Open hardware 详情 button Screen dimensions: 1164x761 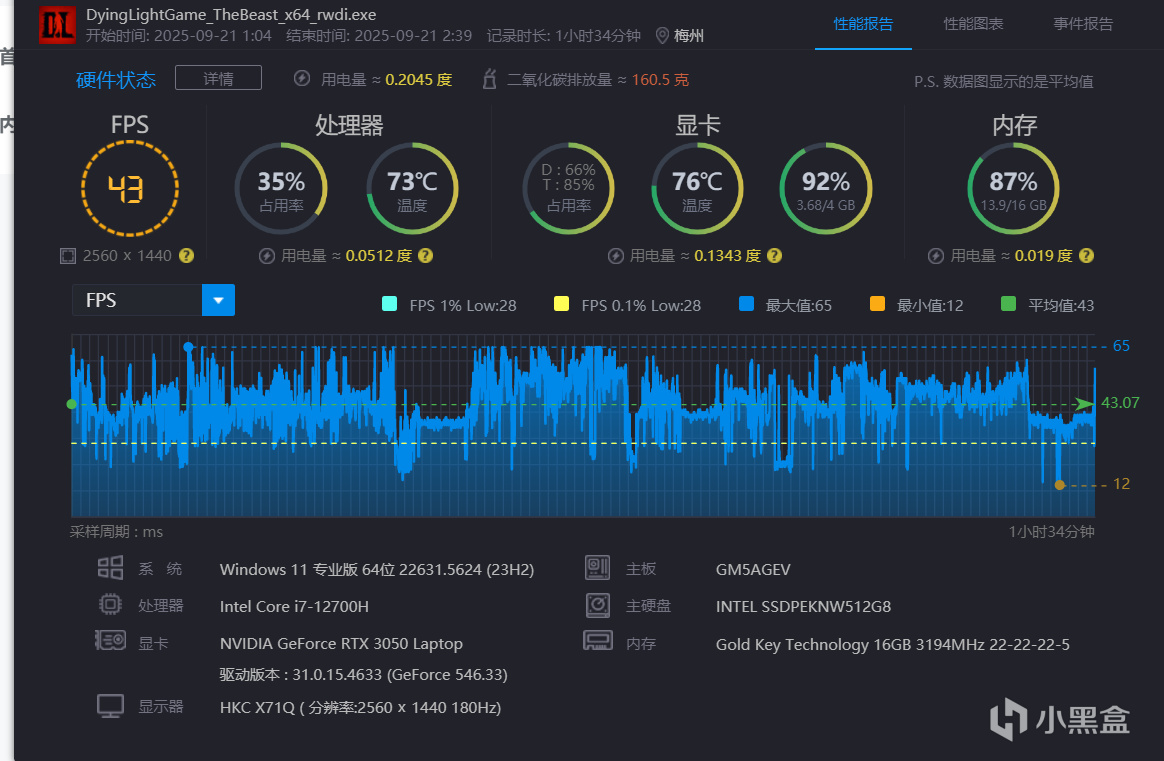tap(218, 78)
